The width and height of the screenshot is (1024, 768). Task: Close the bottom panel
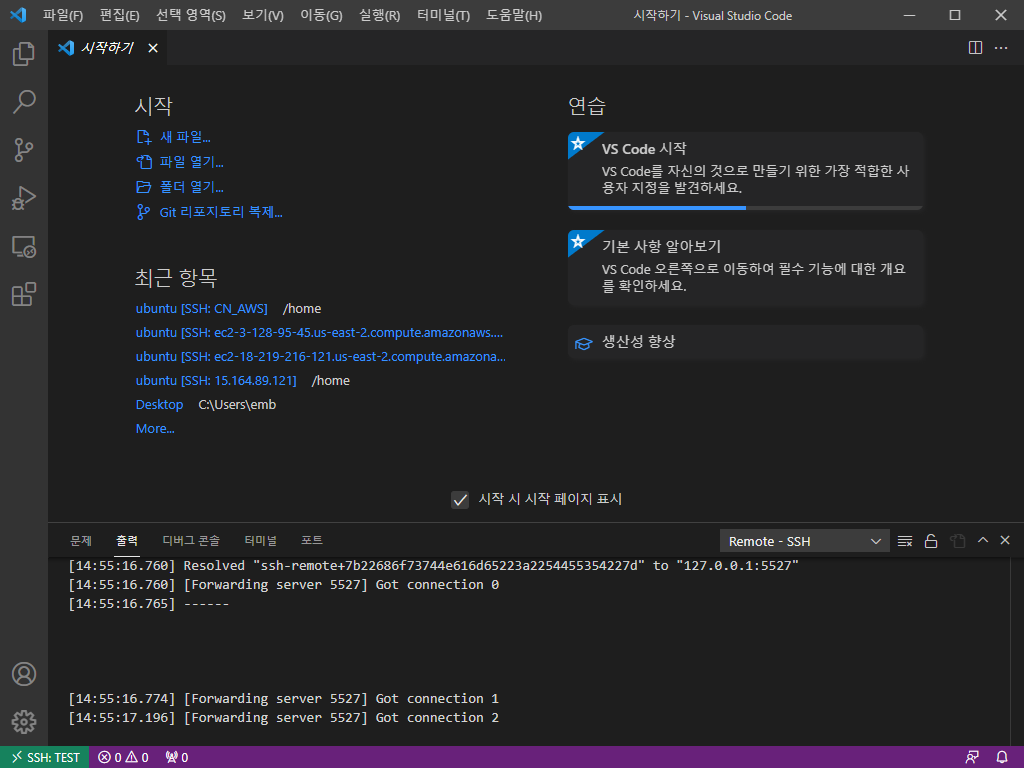click(1005, 540)
